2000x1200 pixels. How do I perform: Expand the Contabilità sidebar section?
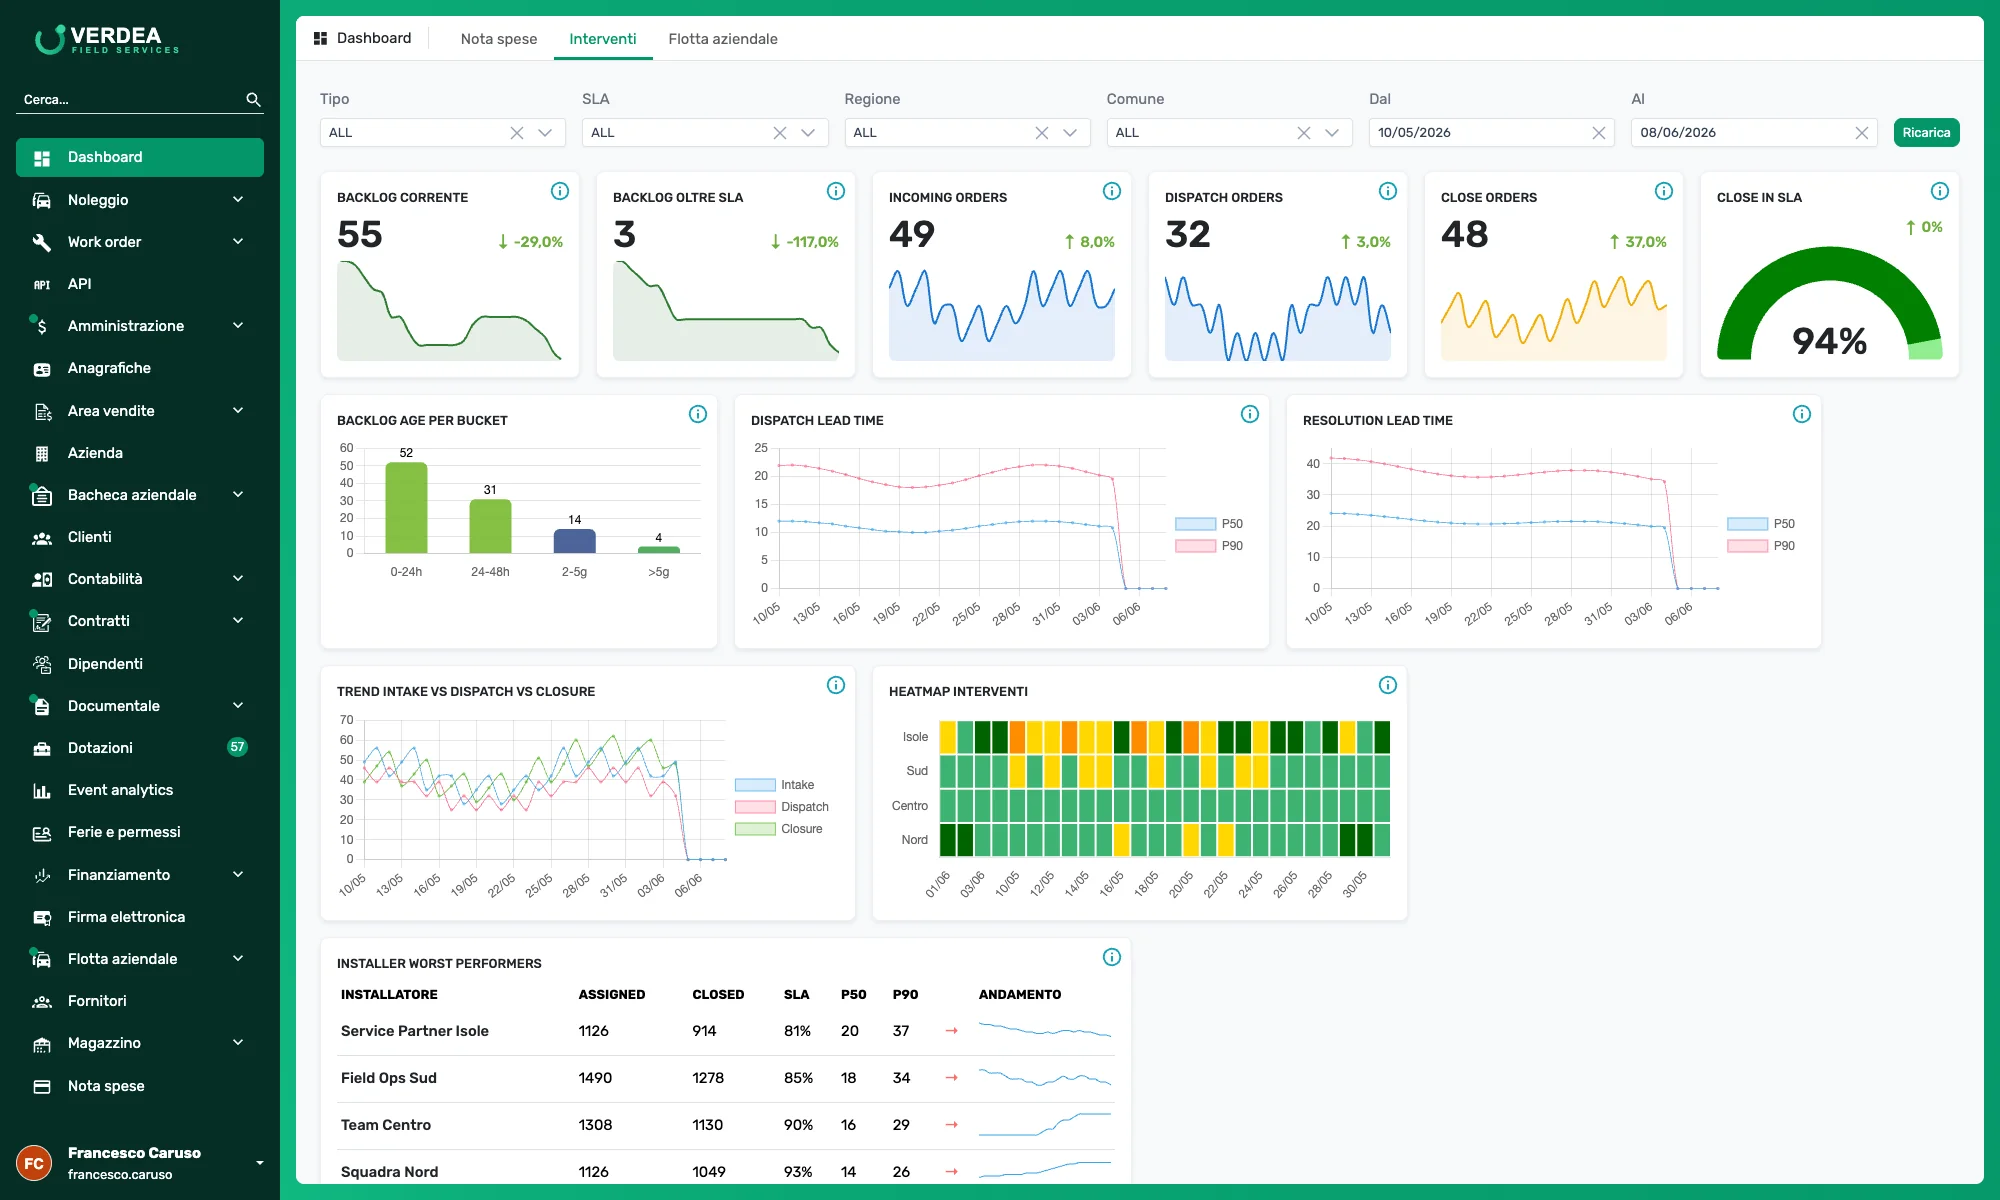click(x=238, y=579)
